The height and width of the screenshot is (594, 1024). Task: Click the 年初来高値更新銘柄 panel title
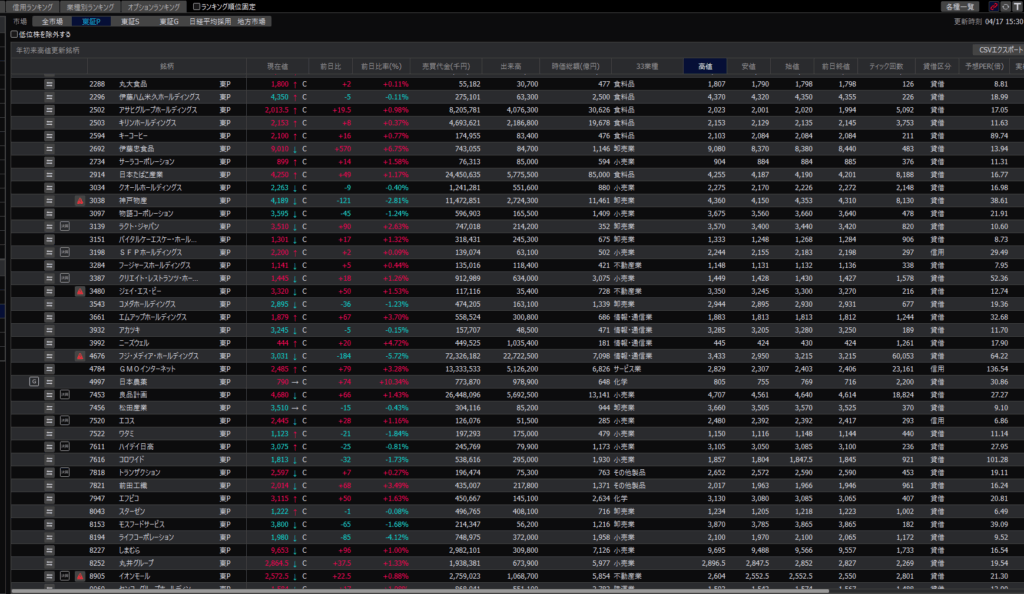[x=48, y=50]
